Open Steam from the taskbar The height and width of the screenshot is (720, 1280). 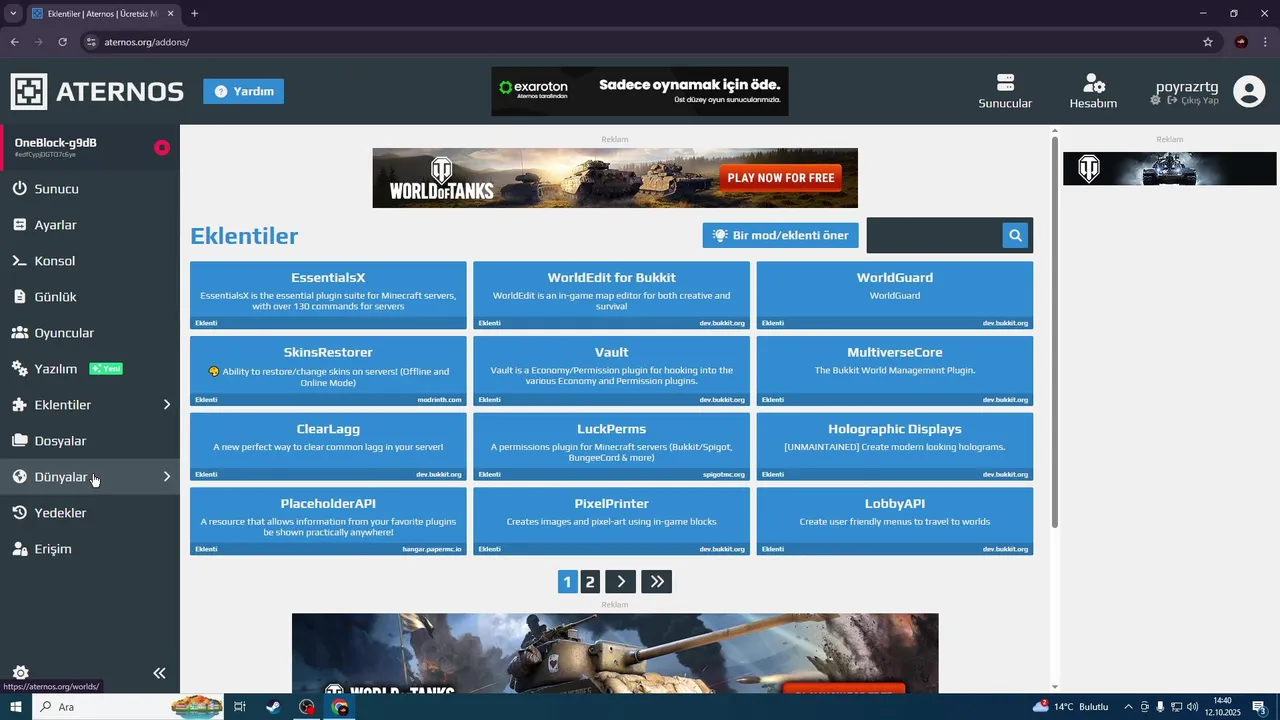273,707
